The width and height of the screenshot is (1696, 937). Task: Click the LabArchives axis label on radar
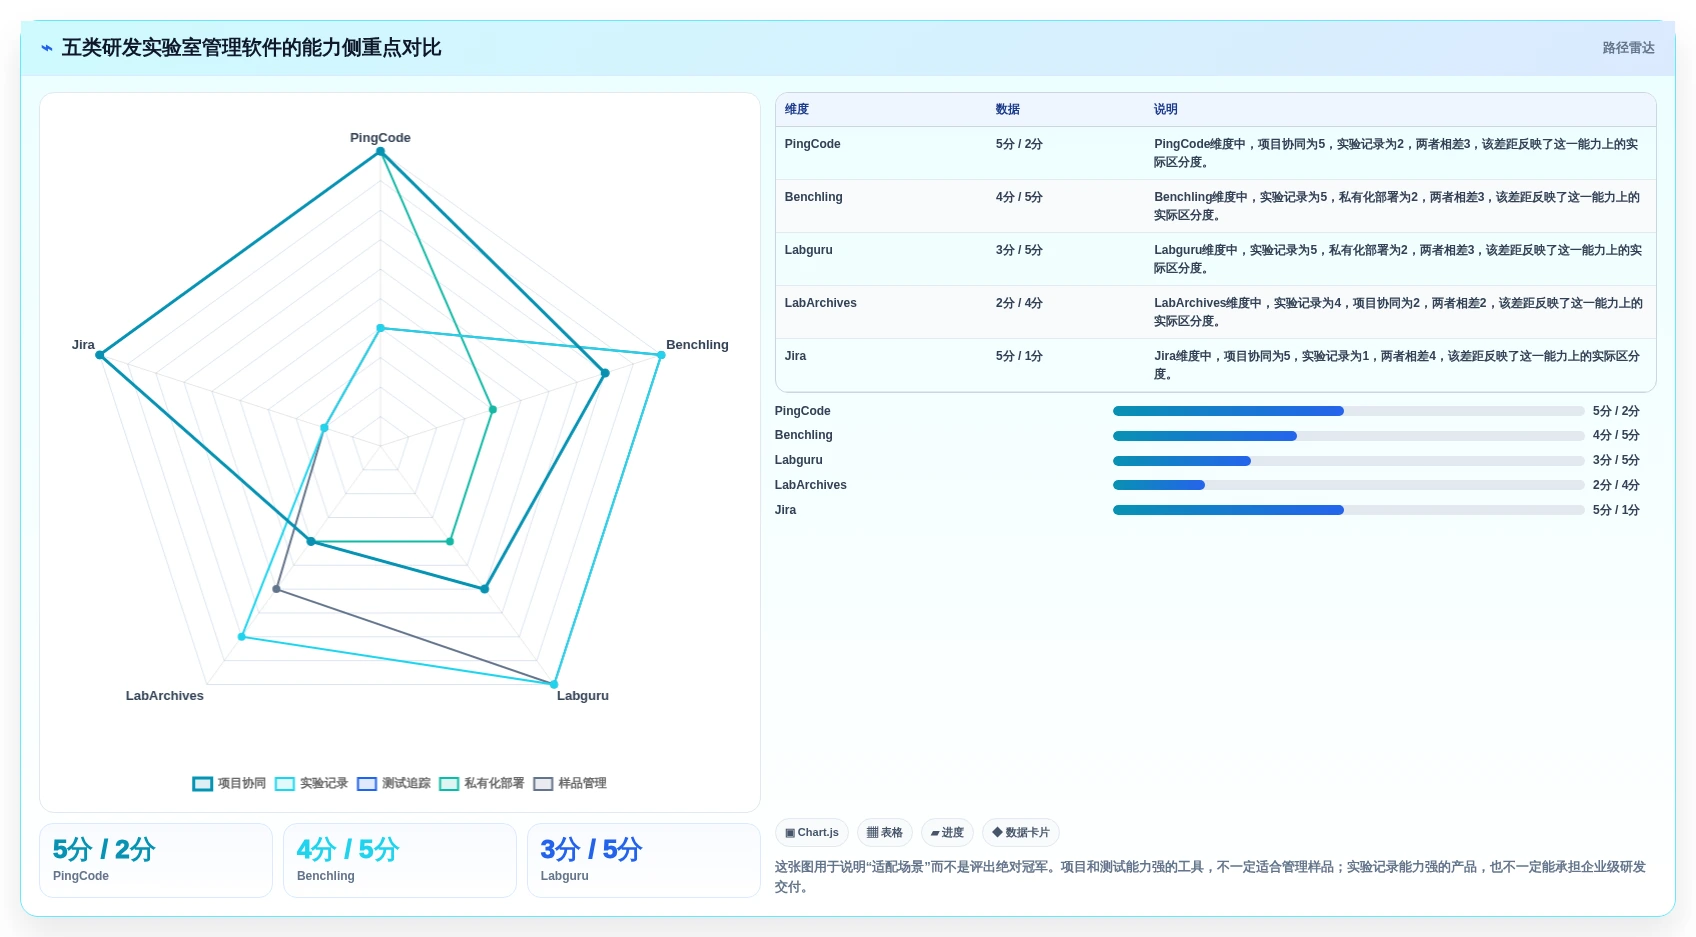coord(165,696)
